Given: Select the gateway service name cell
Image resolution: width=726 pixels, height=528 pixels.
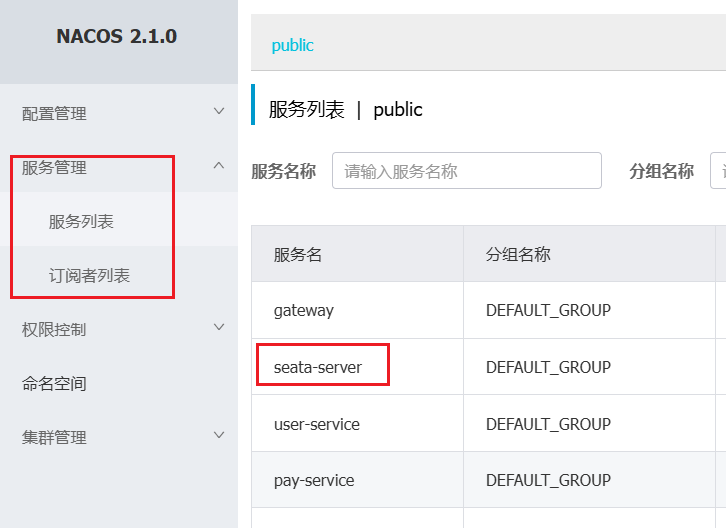Looking at the screenshot, I should (357, 310).
